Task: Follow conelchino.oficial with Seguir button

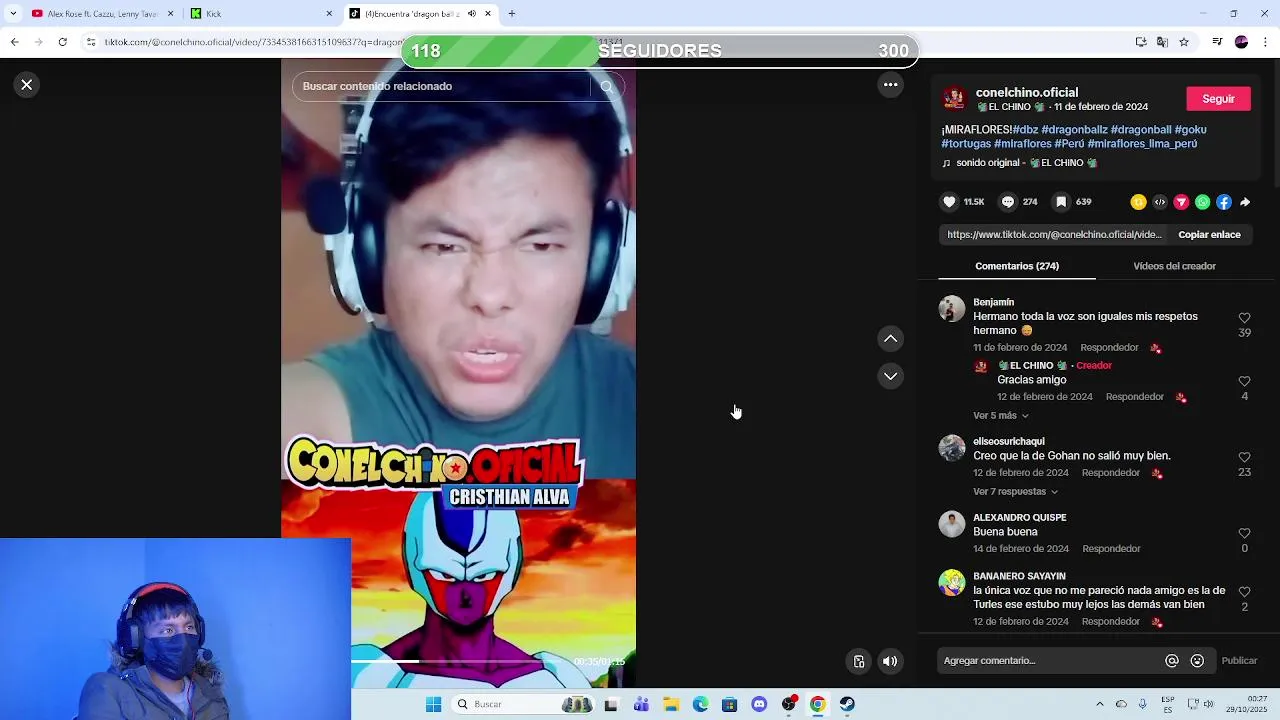Action: pos(1218,99)
